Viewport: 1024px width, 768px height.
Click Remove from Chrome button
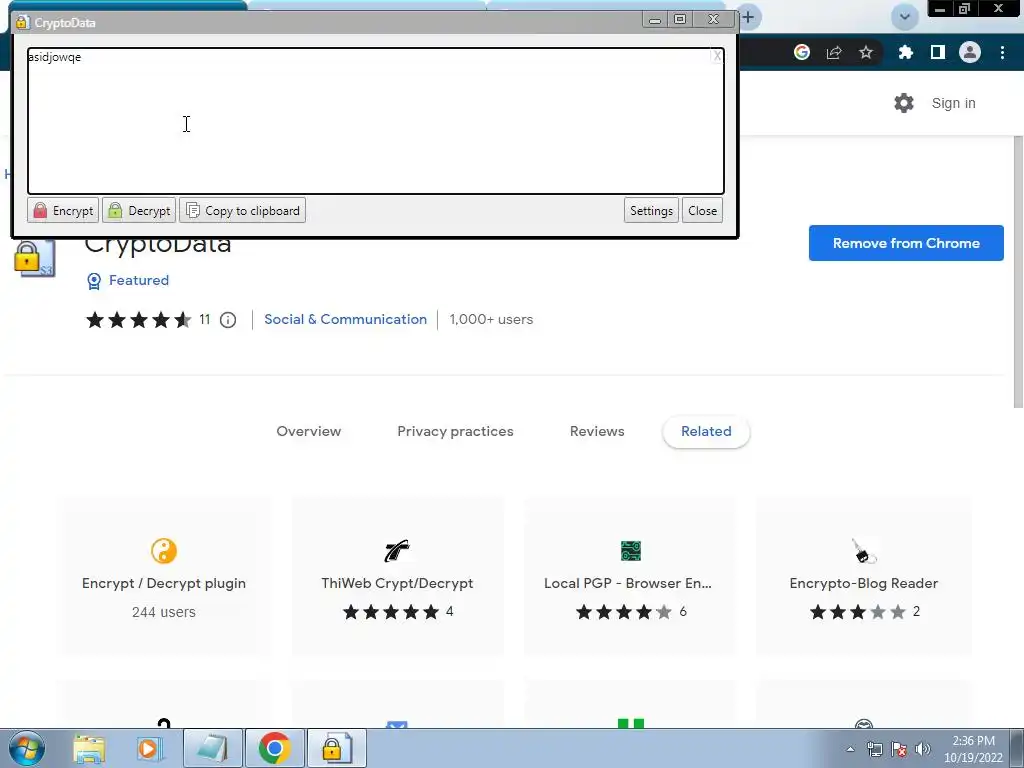click(x=906, y=243)
